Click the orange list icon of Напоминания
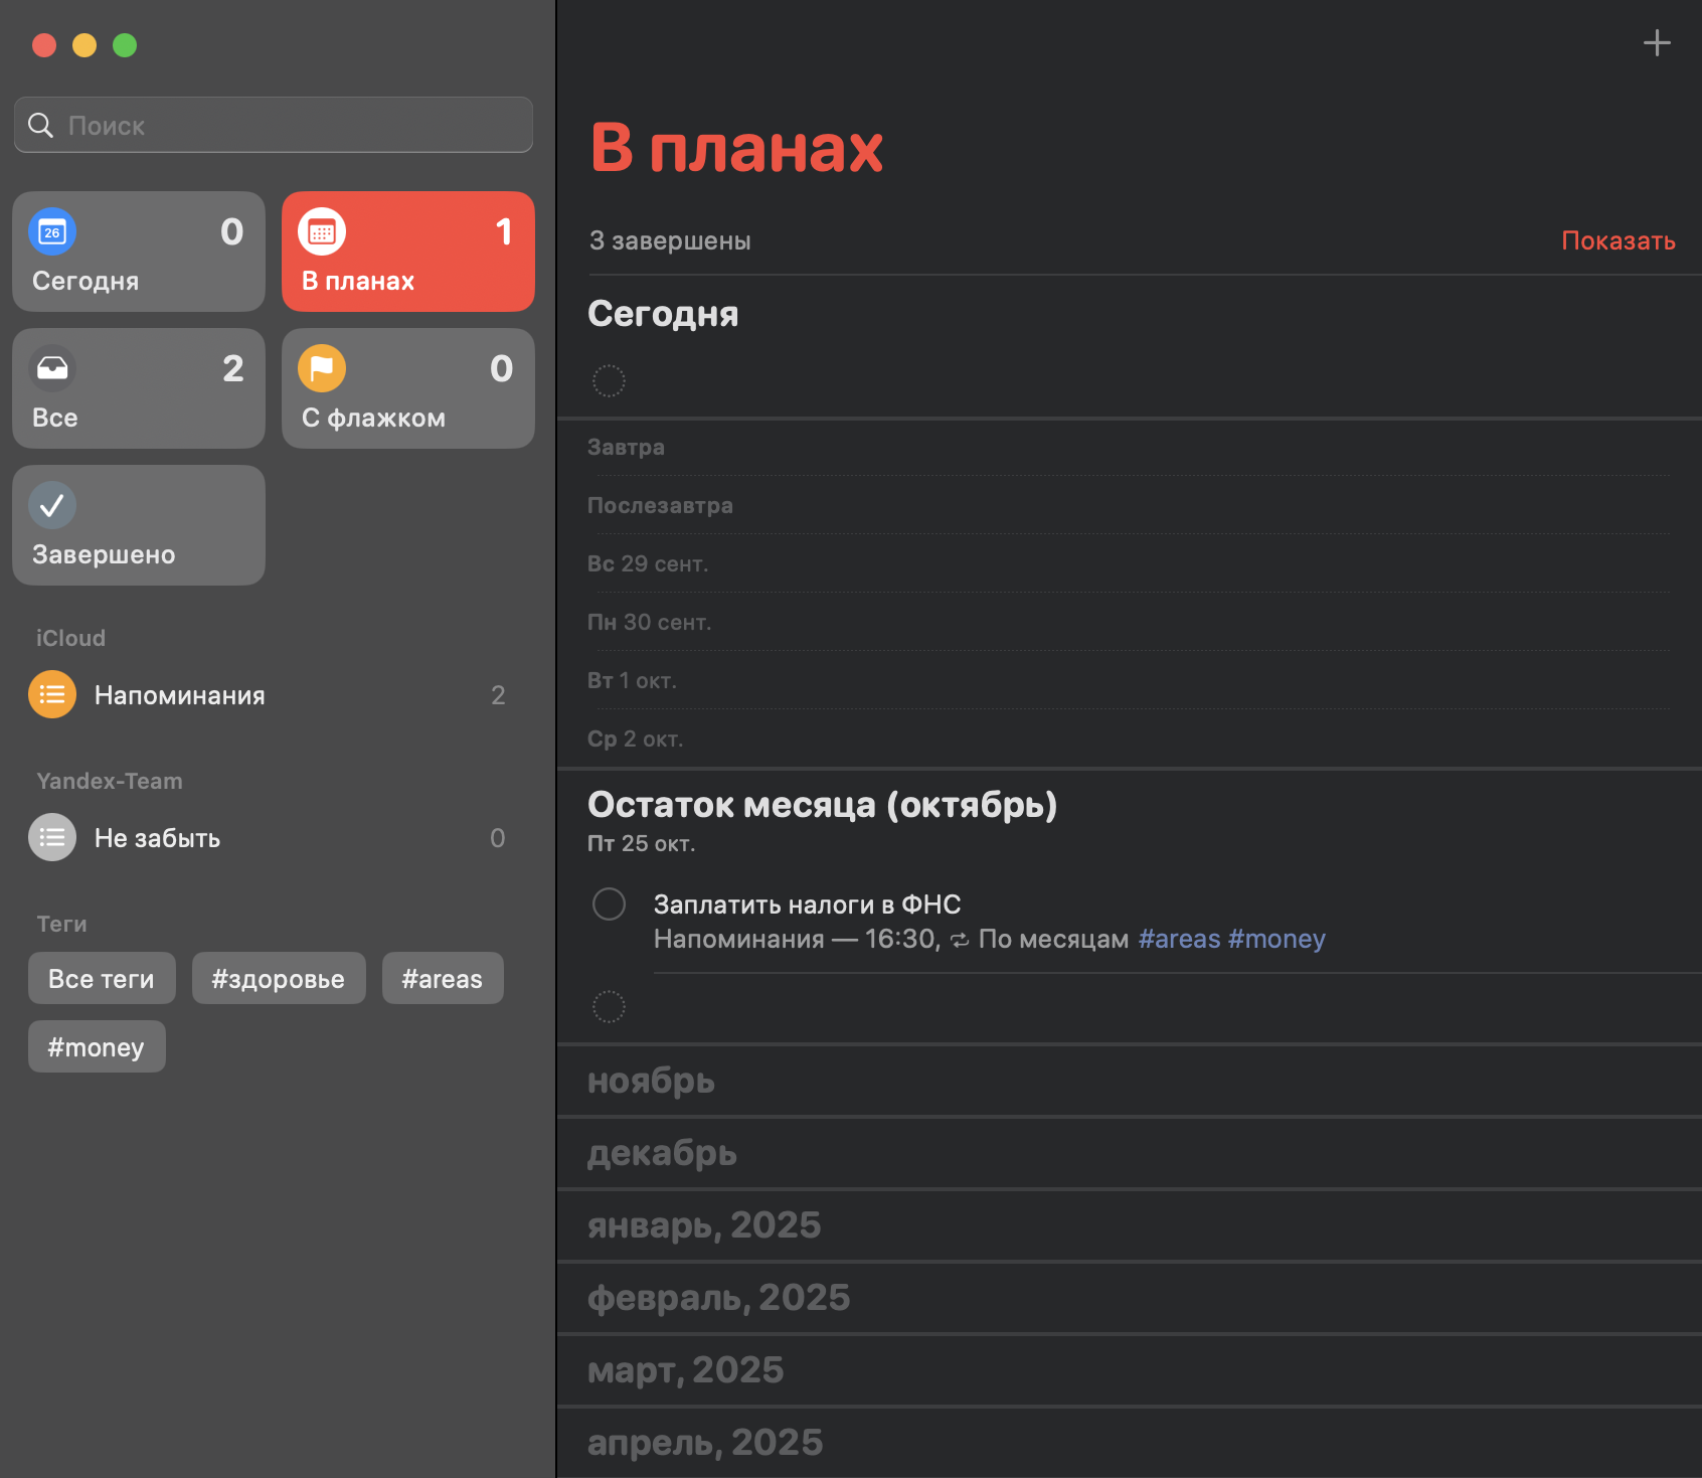1702x1478 pixels. 52,695
